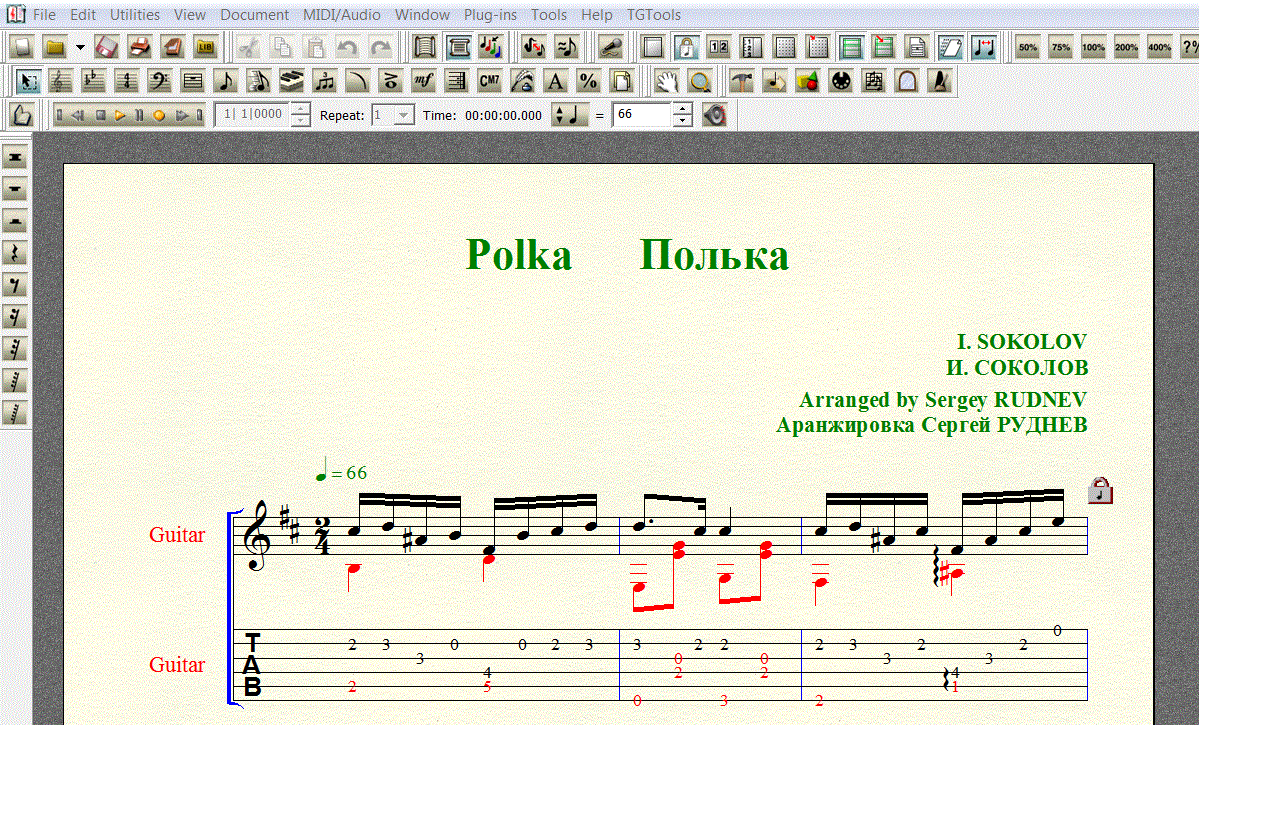Open the Repeat count dropdown

pyautogui.click(x=404, y=115)
